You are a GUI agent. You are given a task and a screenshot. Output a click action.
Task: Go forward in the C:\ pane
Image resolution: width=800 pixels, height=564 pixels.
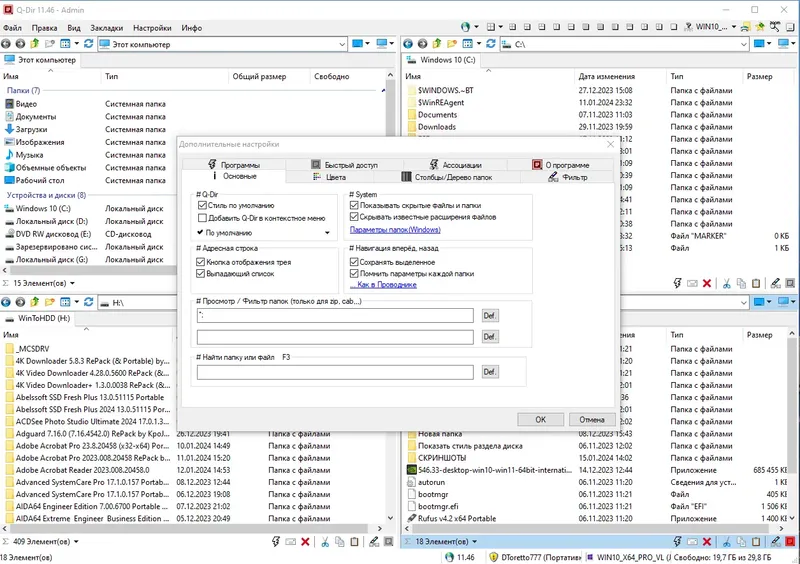(422, 44)
